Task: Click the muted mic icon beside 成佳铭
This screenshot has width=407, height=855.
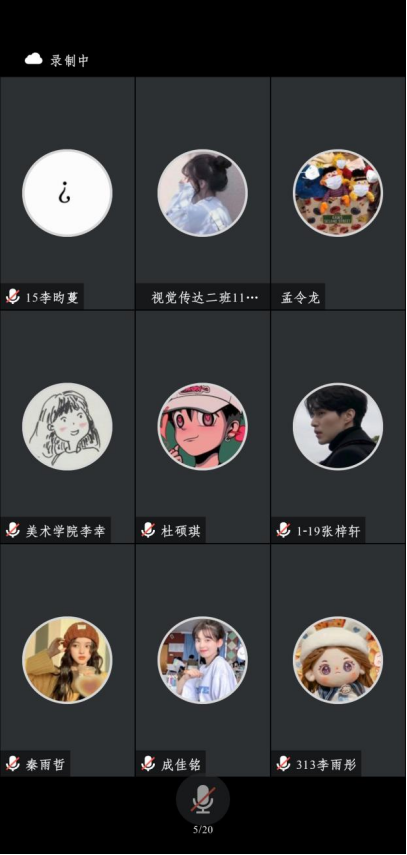Action: tap(148, 764)
